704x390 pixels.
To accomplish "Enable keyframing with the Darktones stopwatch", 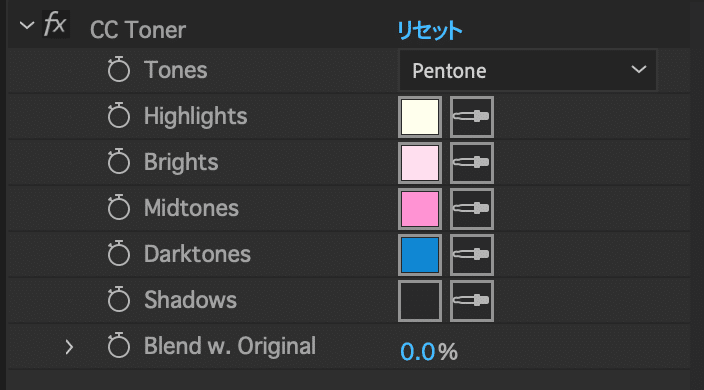I will tap(119, 254).
